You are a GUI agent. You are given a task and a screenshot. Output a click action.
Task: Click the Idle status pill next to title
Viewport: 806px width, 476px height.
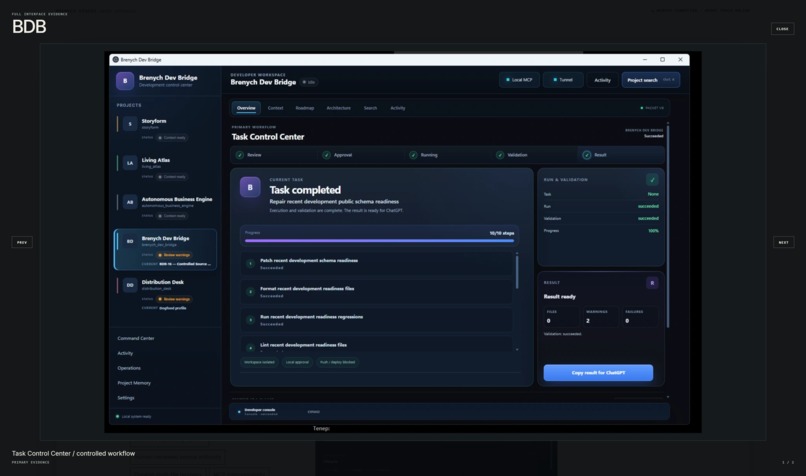309,82
